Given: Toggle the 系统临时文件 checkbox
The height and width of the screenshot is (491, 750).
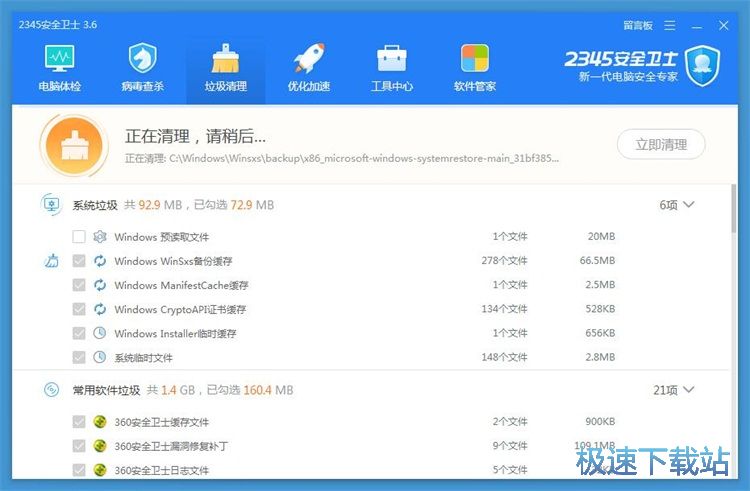Looking at the screenshot, I should [79, 357].
